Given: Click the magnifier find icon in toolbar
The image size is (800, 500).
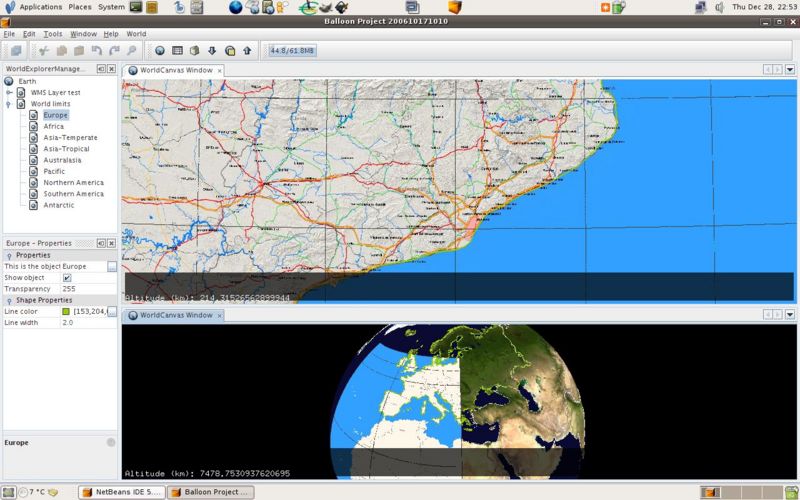Looking at the screenshot, I should click(131, 50).
